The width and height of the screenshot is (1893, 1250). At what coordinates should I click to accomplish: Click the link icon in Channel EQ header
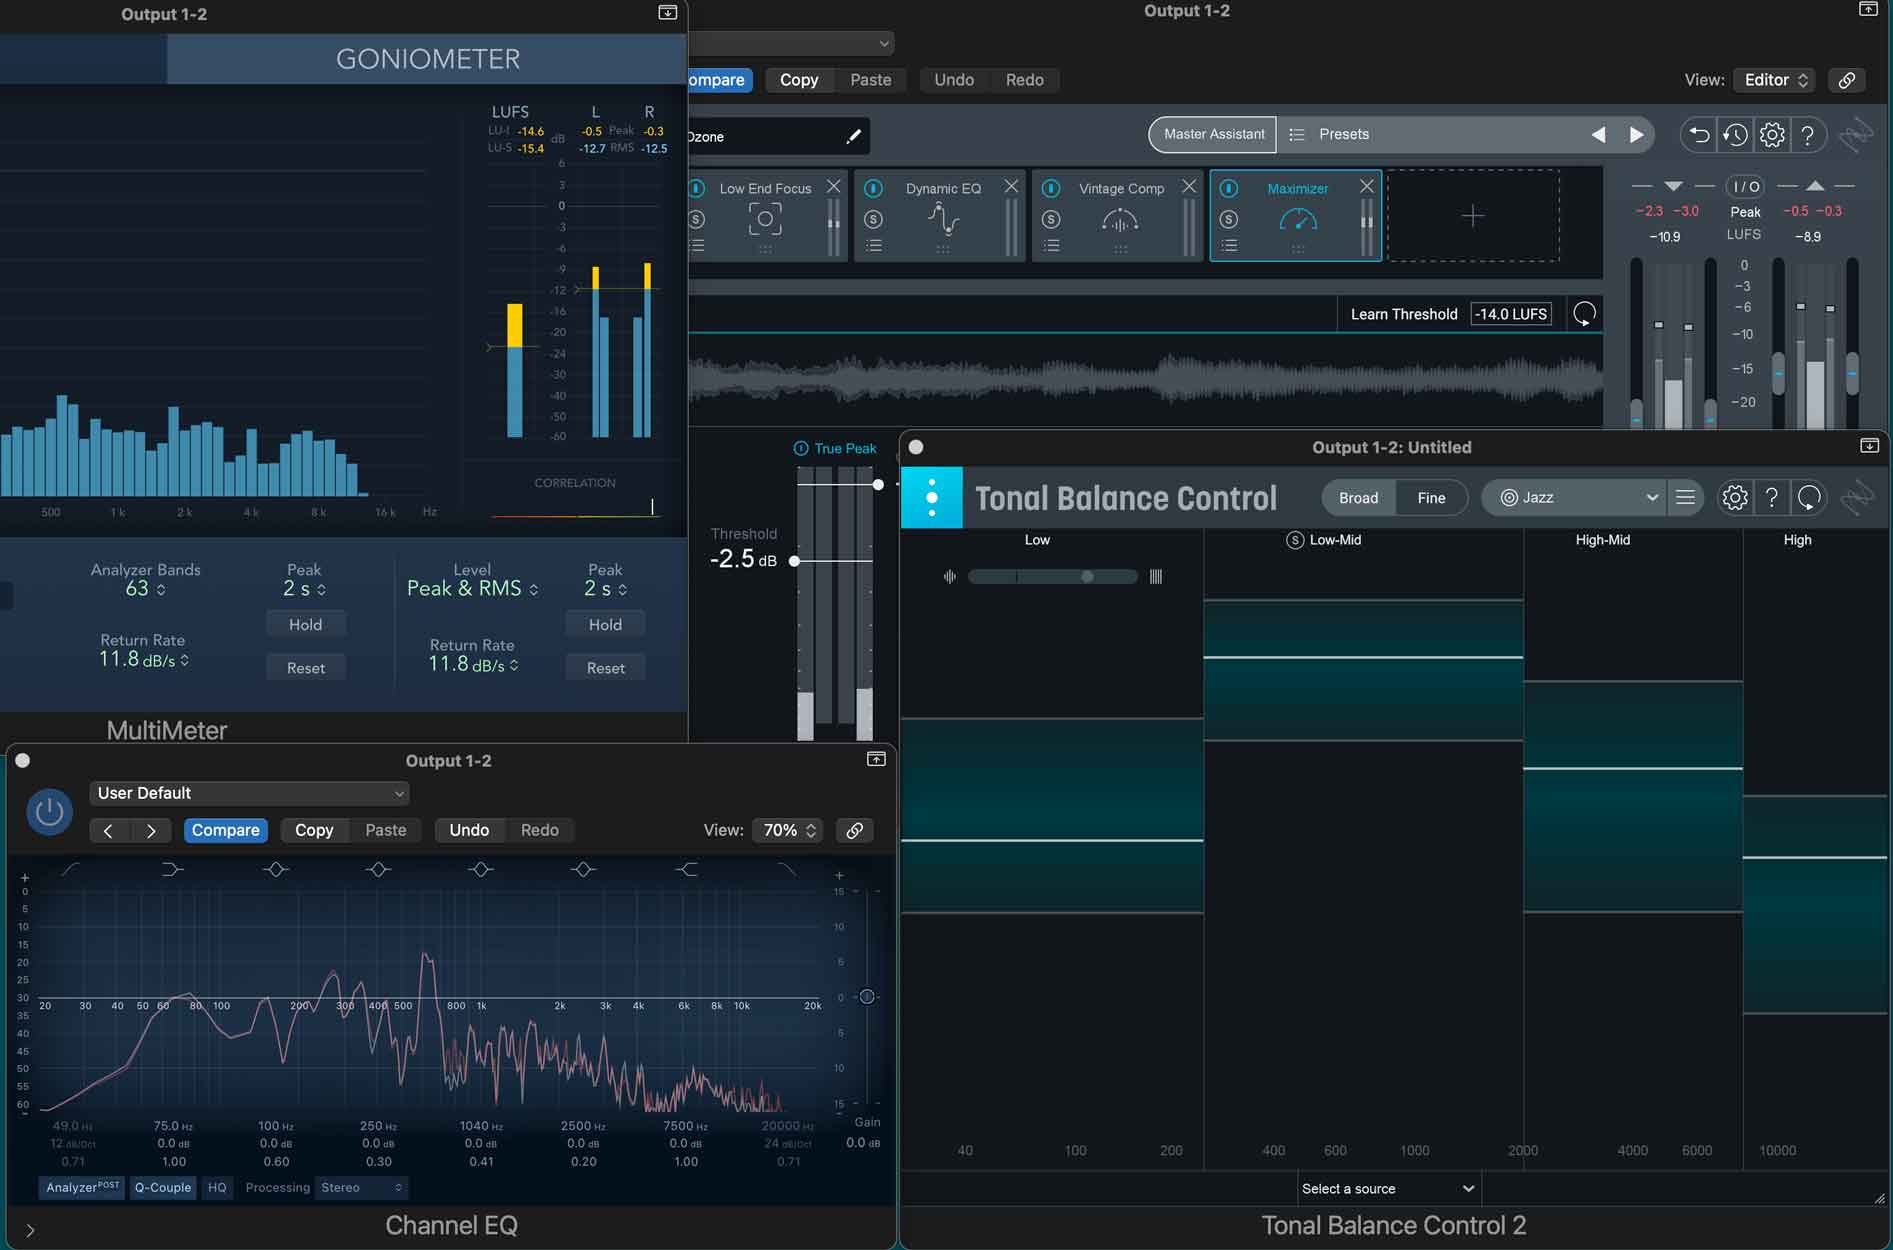[855, 830]
